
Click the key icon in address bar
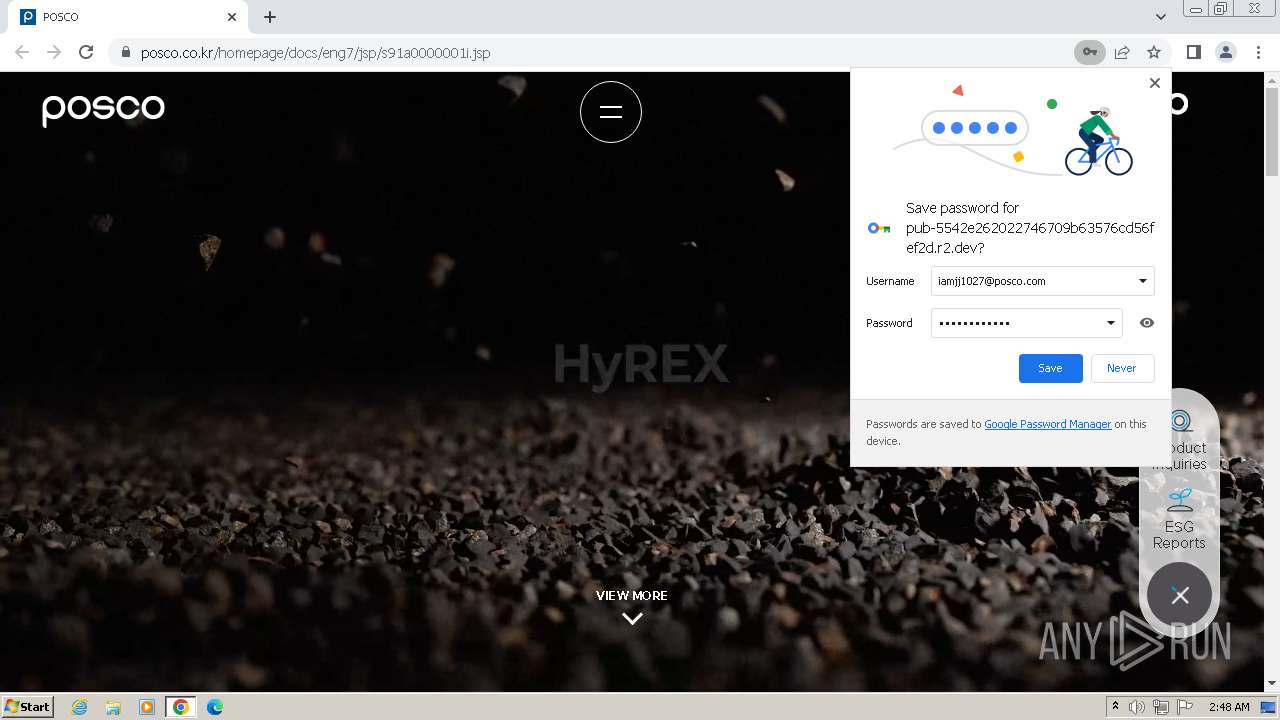tap(1089, 52)
